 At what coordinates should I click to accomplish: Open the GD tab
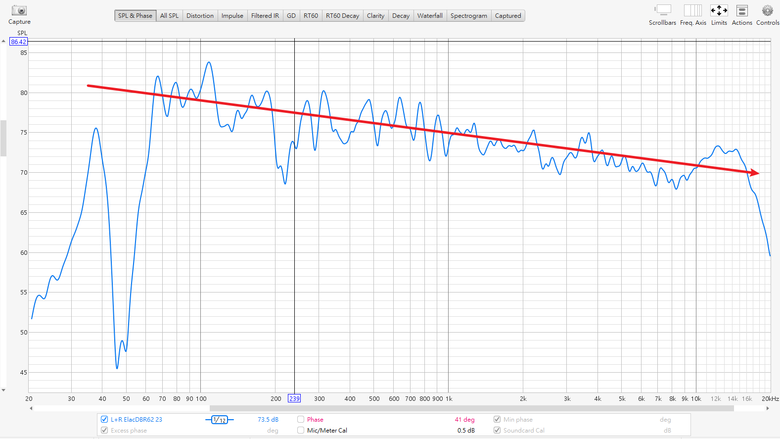(x=292, y=16)
